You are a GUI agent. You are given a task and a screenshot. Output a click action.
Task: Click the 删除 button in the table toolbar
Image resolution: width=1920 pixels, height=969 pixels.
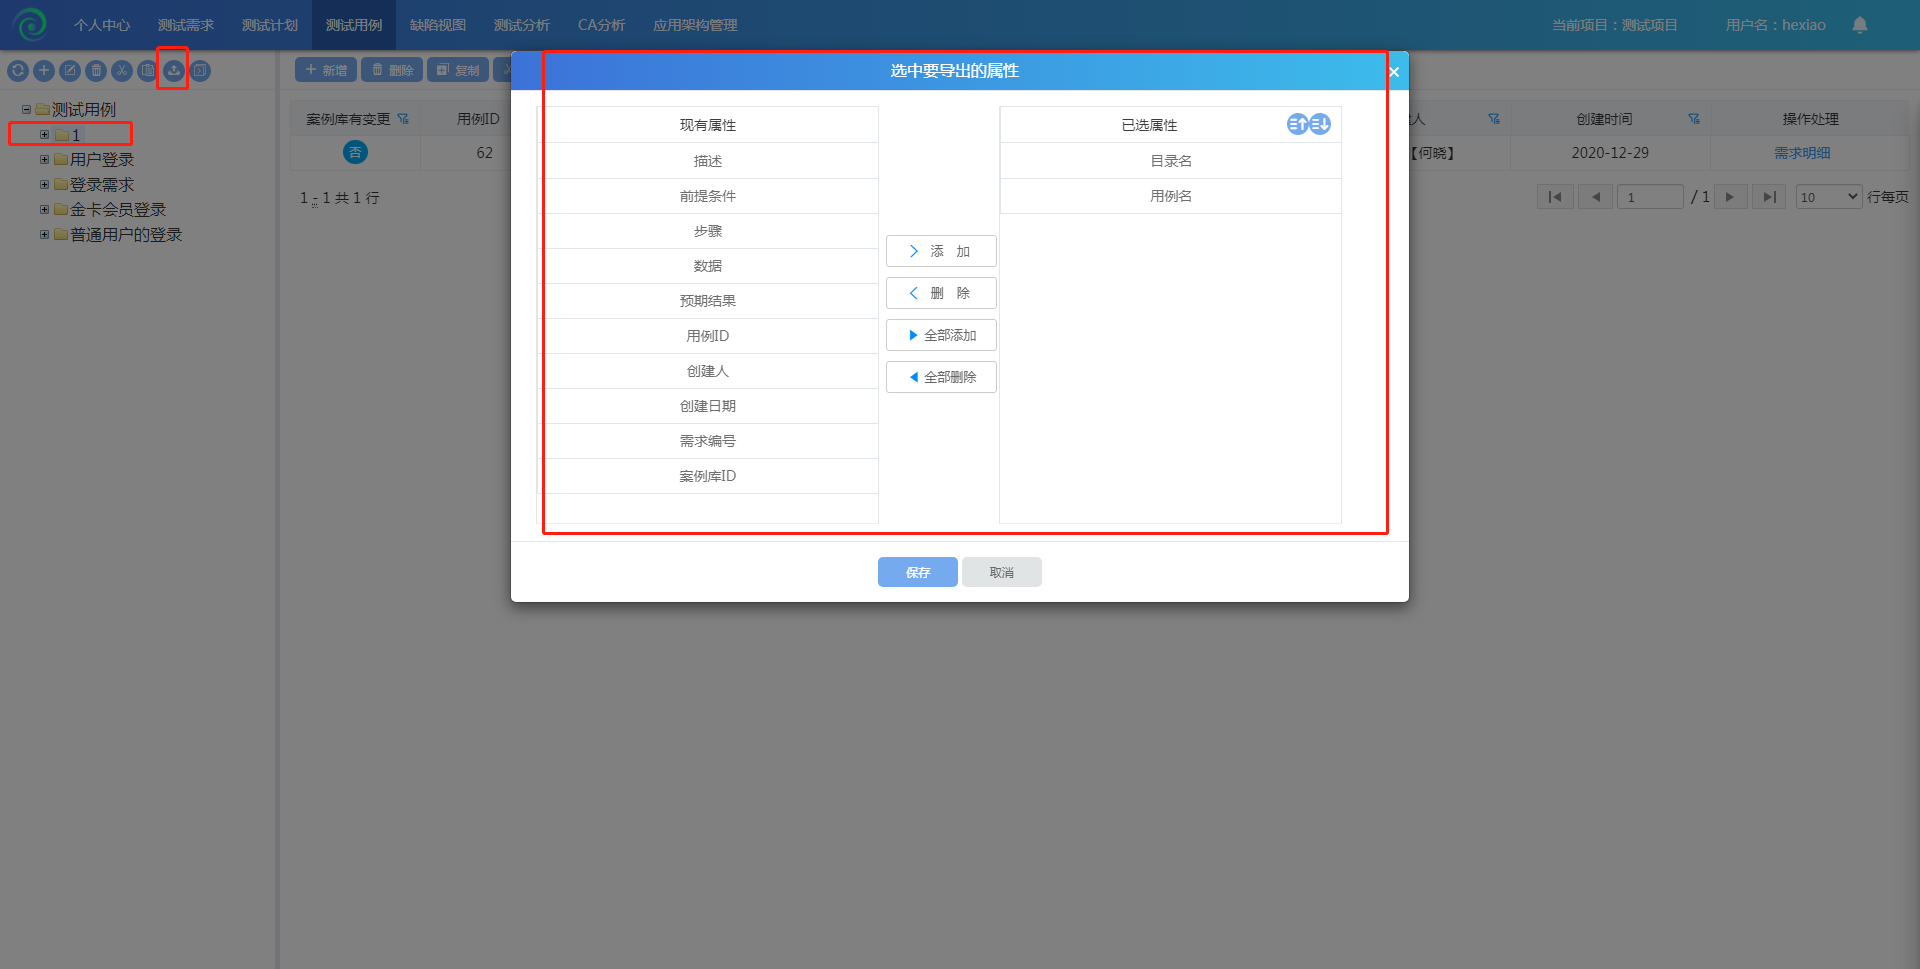(392, 70)
